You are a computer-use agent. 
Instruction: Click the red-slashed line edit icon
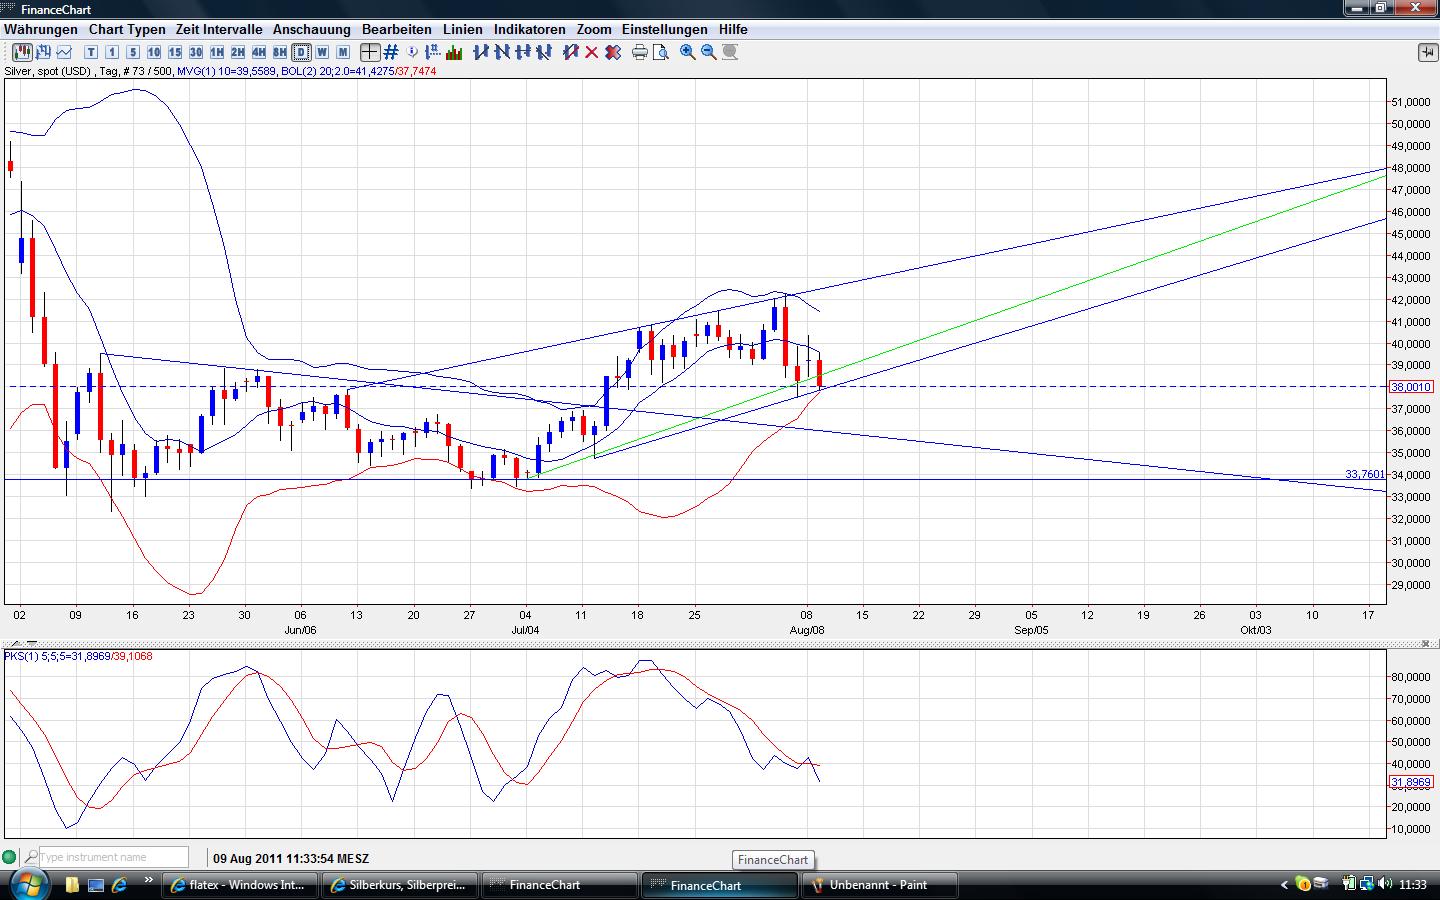click(x=571, y=52)
